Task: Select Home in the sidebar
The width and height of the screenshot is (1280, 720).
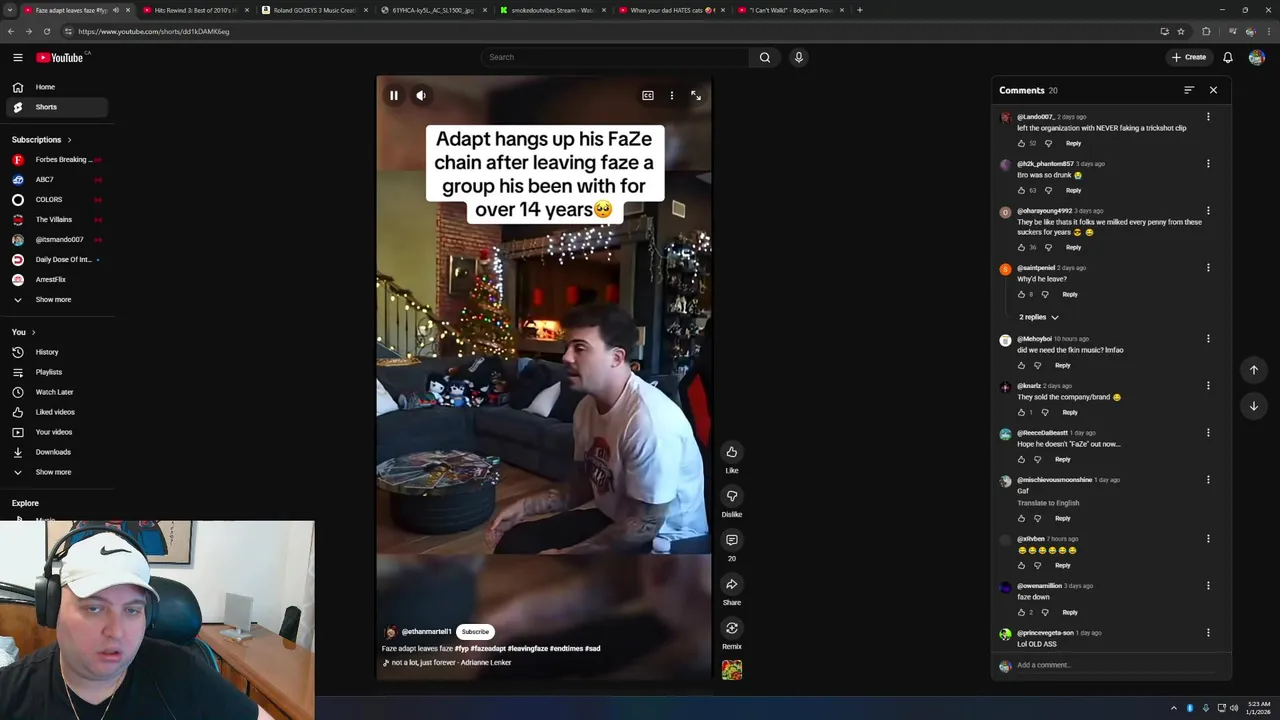Action: 55,87
